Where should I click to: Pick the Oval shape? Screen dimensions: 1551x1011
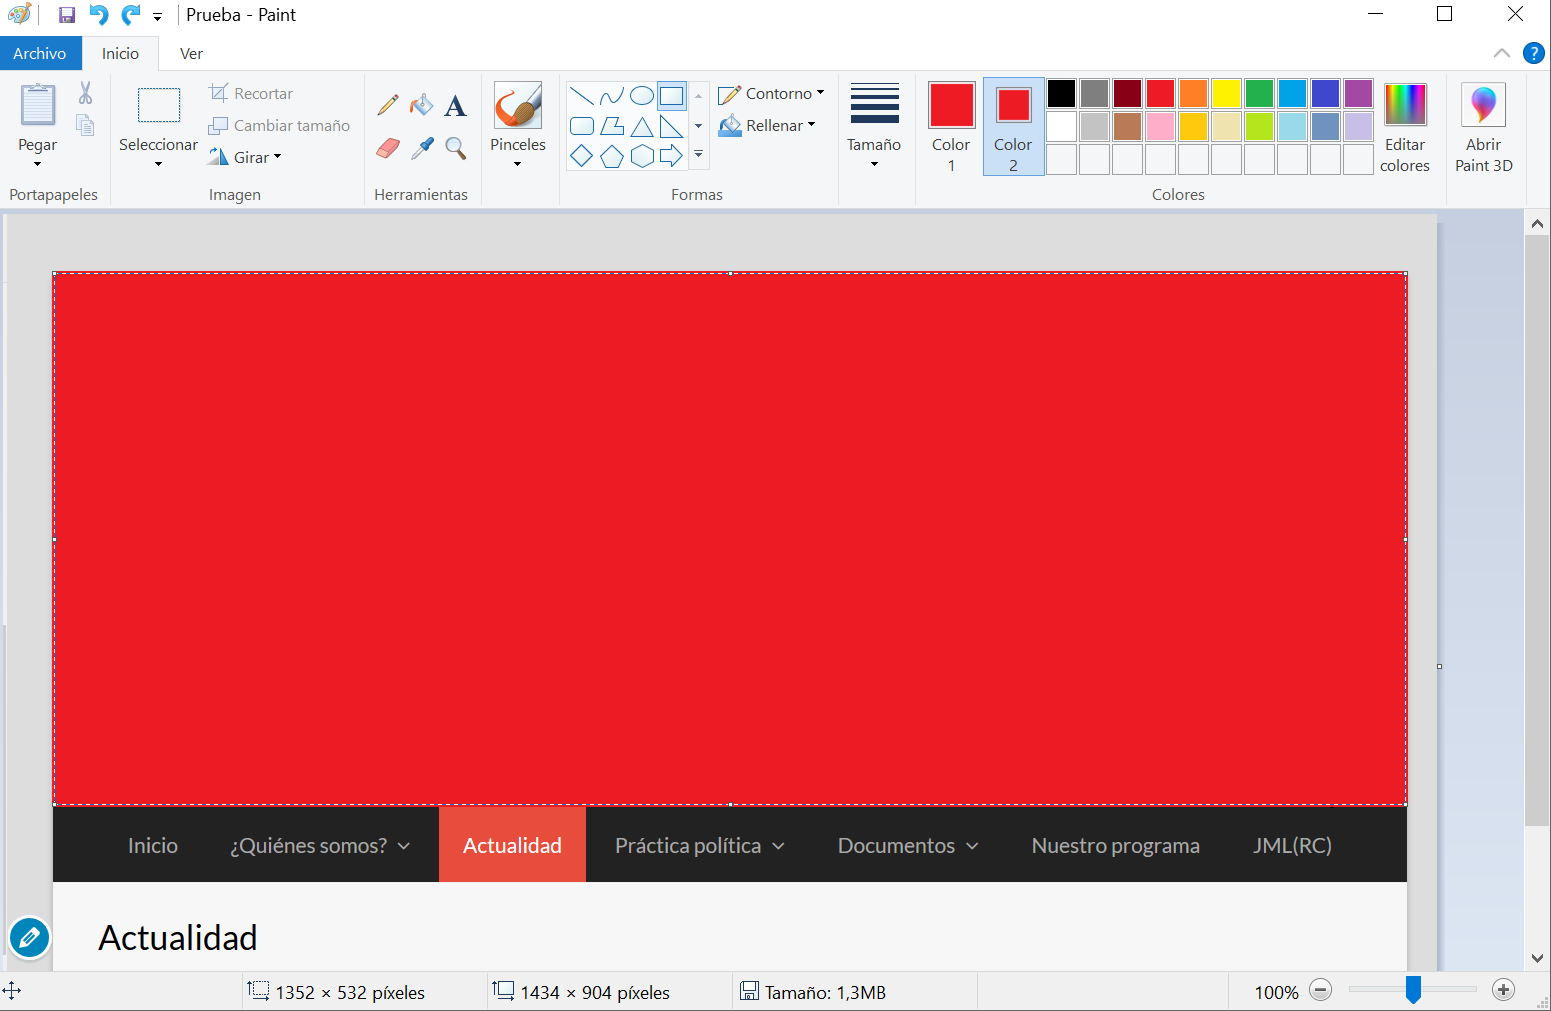pyautogui.click(x=642, y=96)
